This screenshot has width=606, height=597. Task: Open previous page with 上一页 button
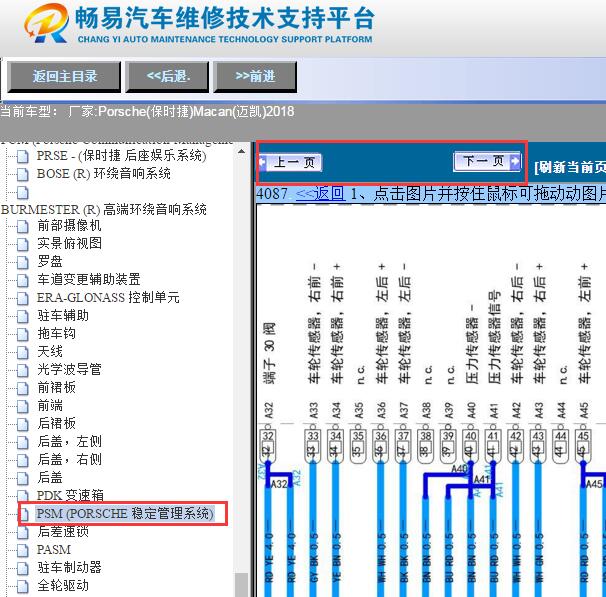(291, 162)
